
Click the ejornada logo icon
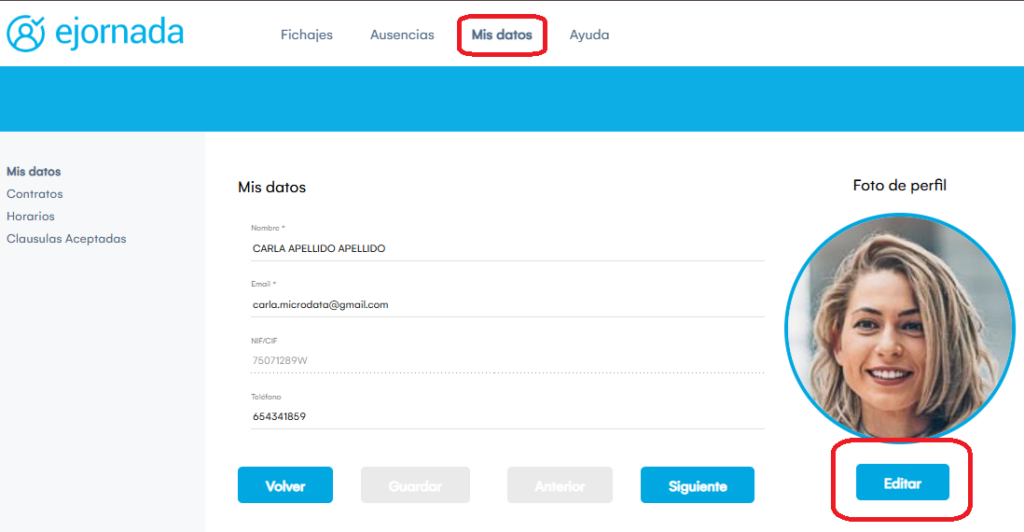click(x=27, y=33)
